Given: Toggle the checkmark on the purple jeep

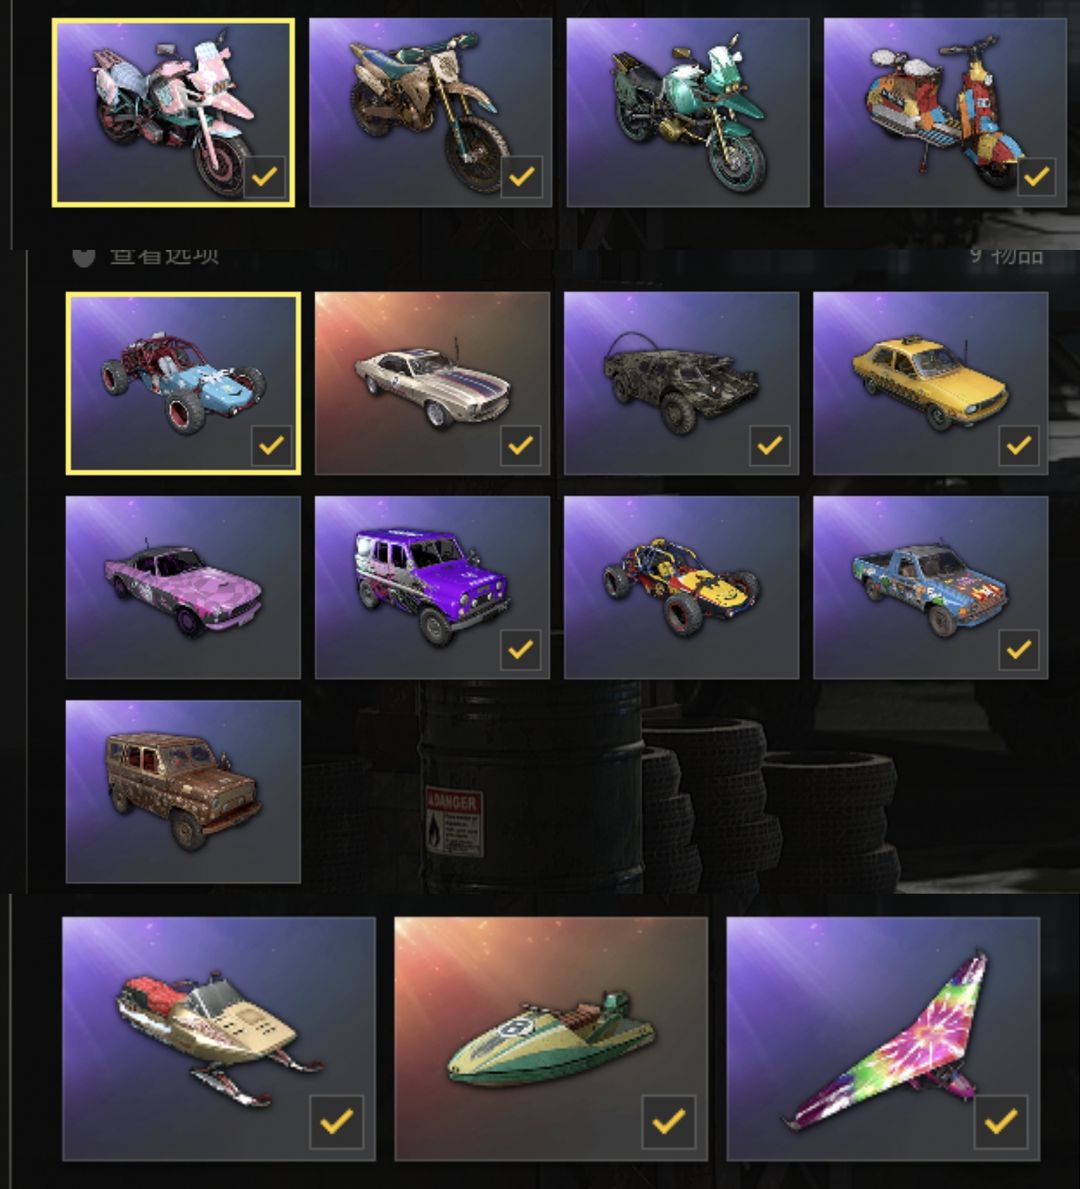Looking at the screenshot, I should pyautogui.click(x=520, y=650).
